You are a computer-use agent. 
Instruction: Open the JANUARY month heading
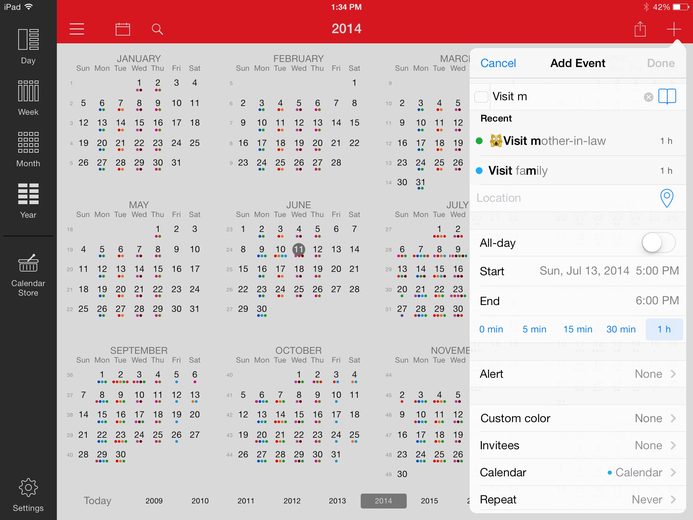point(139,58)
